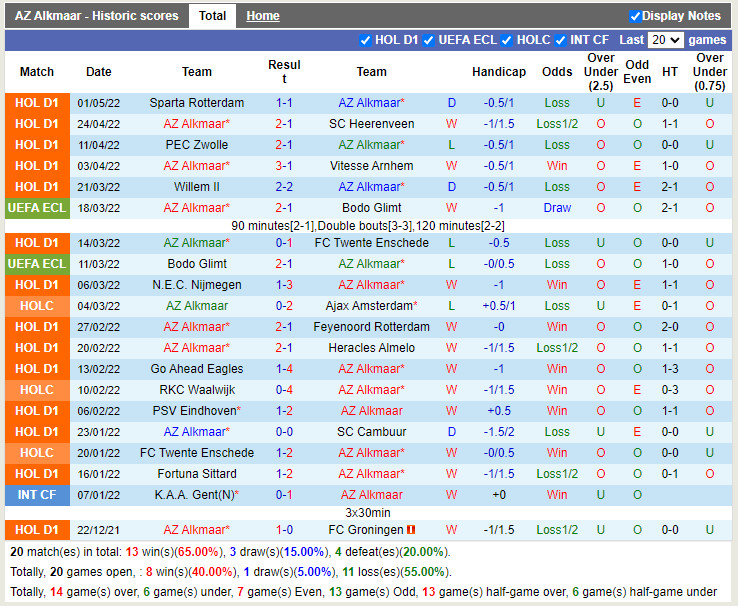Toggle the HOLC competition checkbox

(x=507, y=40)
